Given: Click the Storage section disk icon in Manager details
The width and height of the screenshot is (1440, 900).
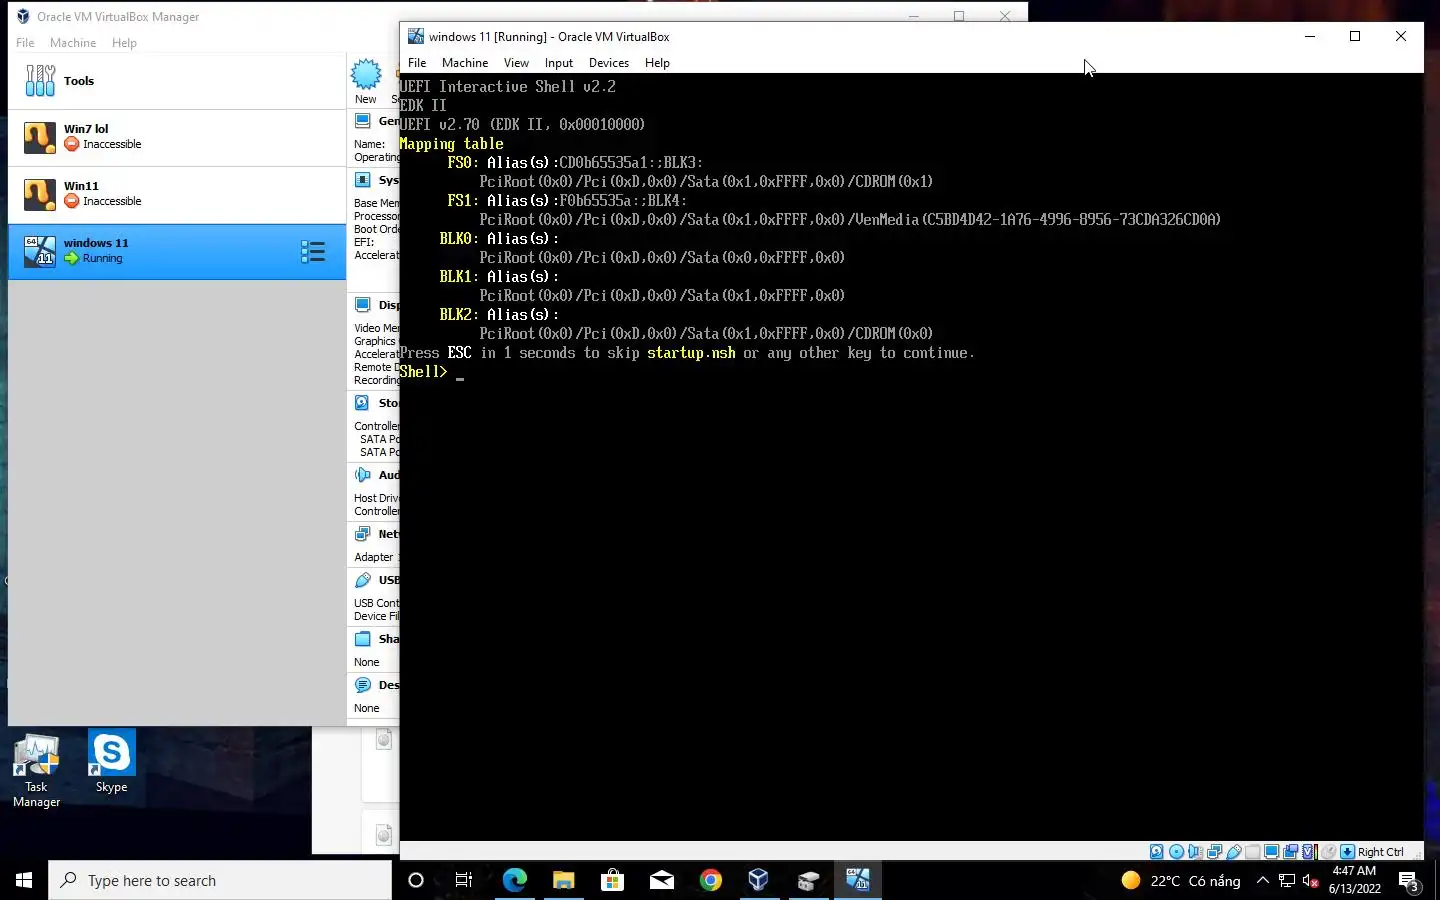Looking at the screenshot, I should click(362, 403).
